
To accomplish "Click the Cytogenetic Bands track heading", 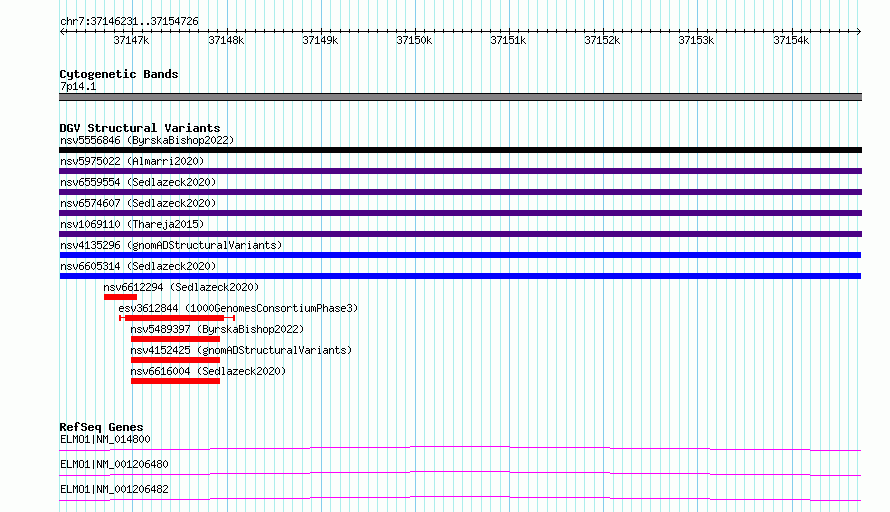I will pyautogui.click(x=119, y=74).
